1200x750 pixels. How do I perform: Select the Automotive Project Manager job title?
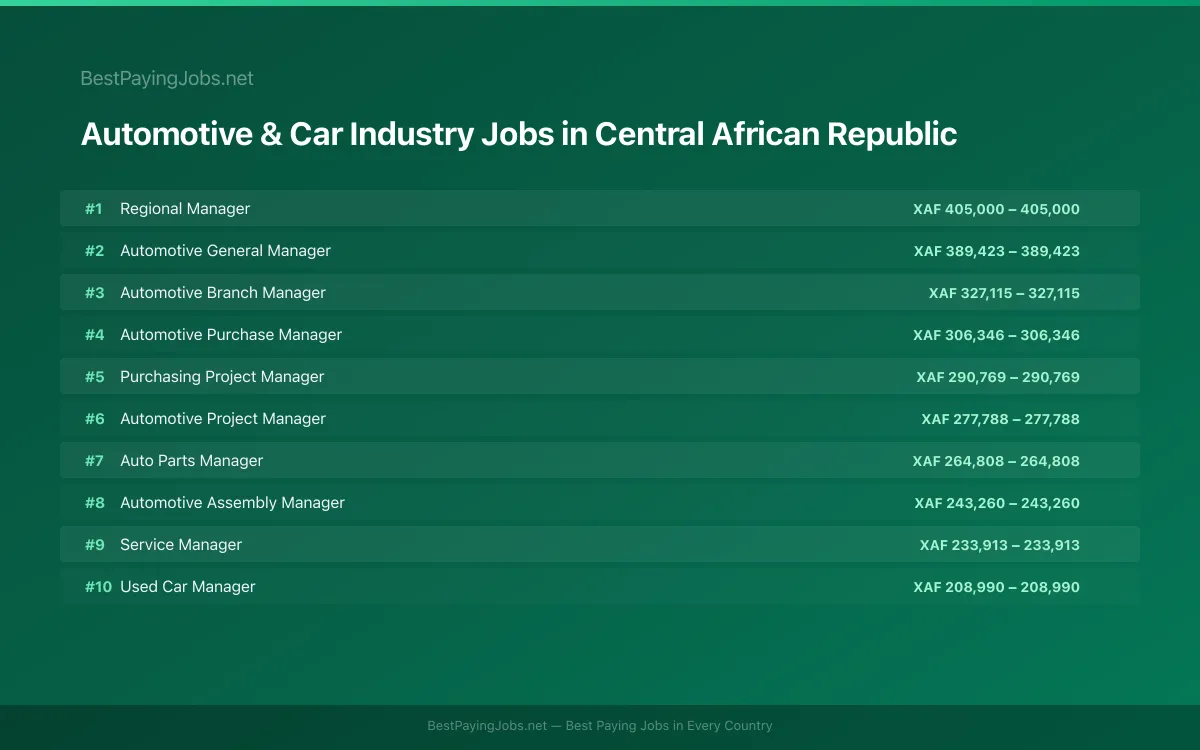(x=223, y=419)
